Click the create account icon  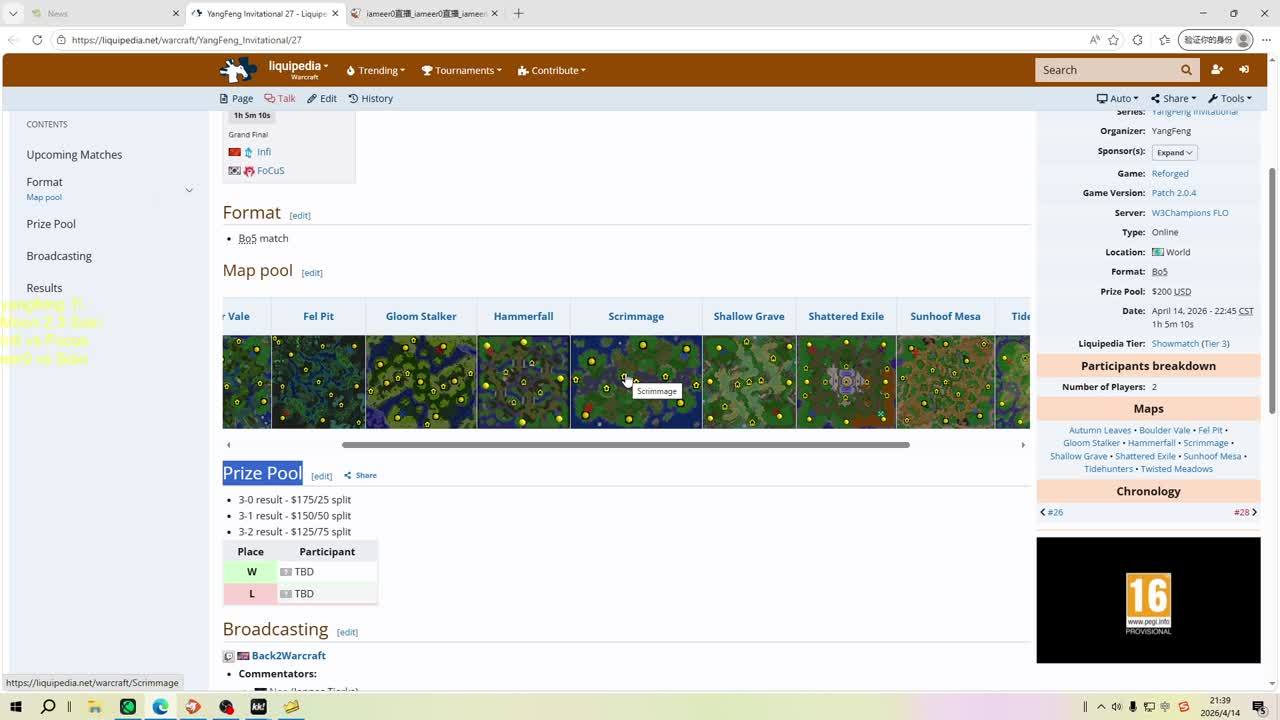pos(1217,70)
